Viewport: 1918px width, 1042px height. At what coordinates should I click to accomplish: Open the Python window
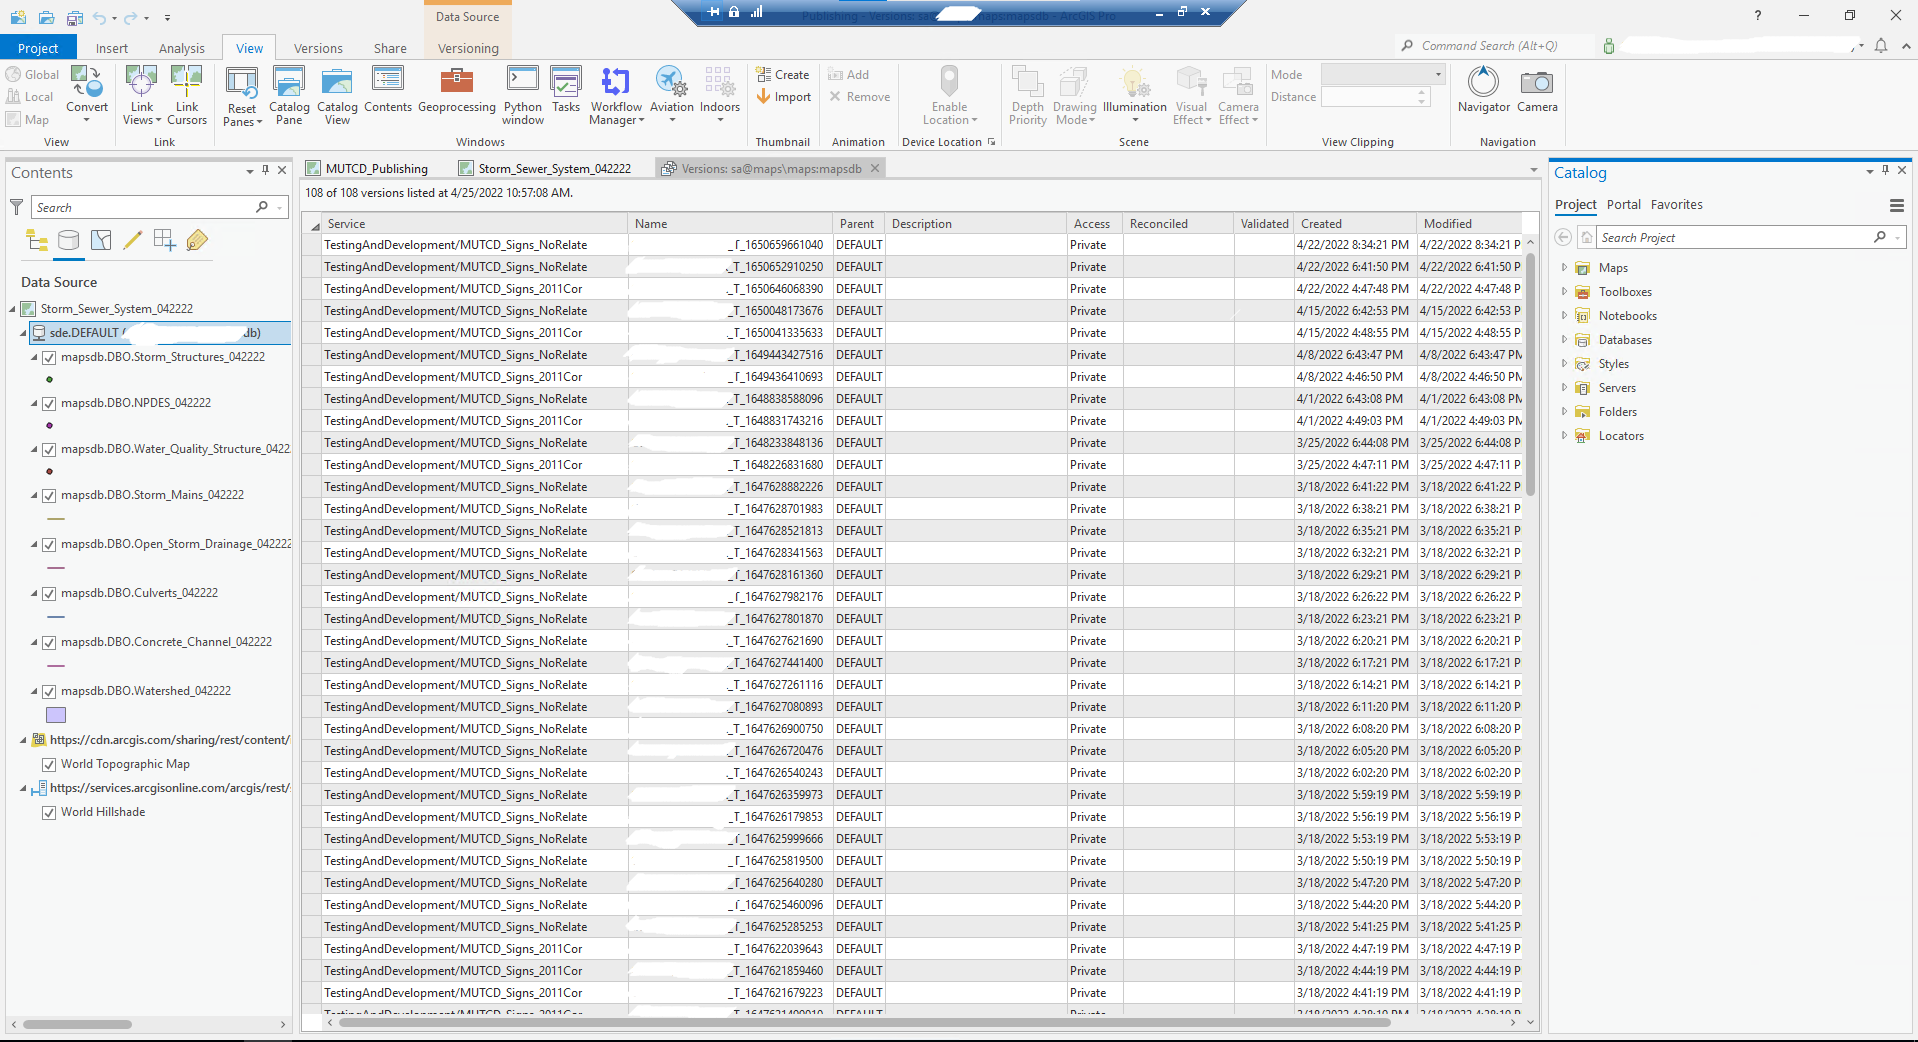[522, 95]
